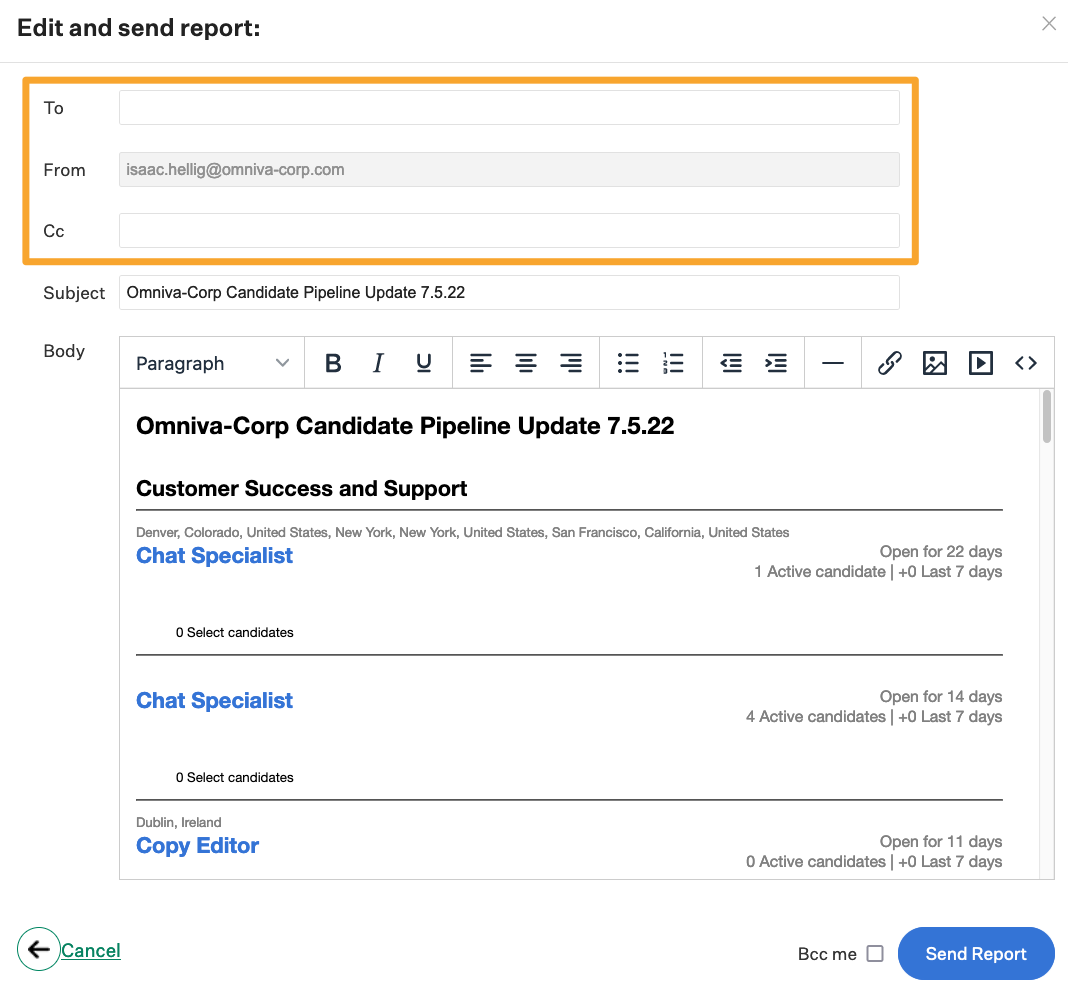Insert a numbered list
The image size is (1068, 993).
point(673,363)
